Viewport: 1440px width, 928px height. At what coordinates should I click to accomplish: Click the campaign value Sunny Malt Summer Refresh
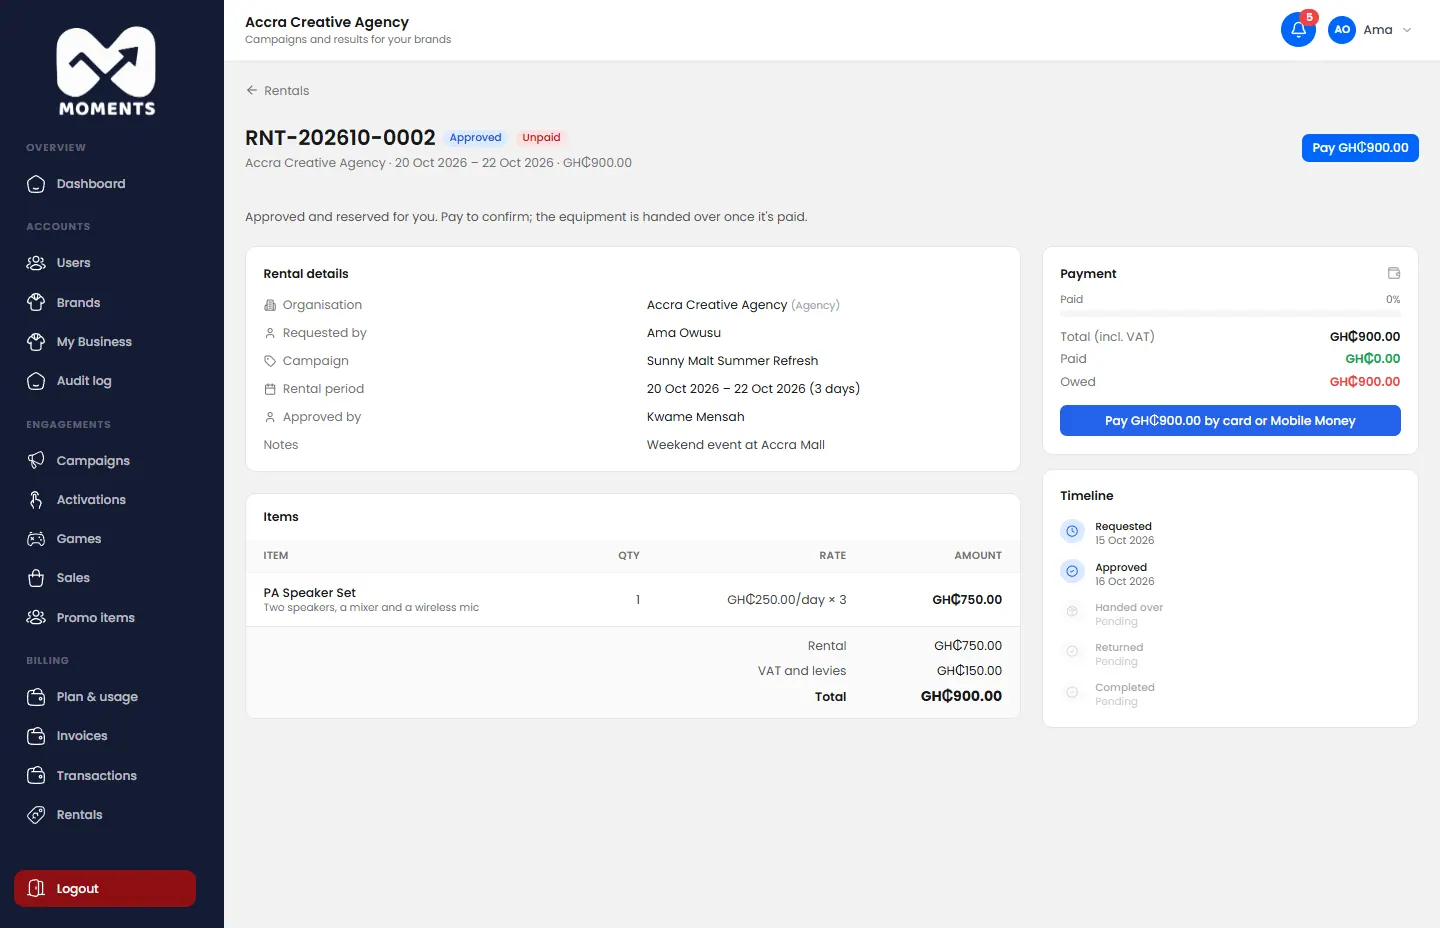coord(732,361)
